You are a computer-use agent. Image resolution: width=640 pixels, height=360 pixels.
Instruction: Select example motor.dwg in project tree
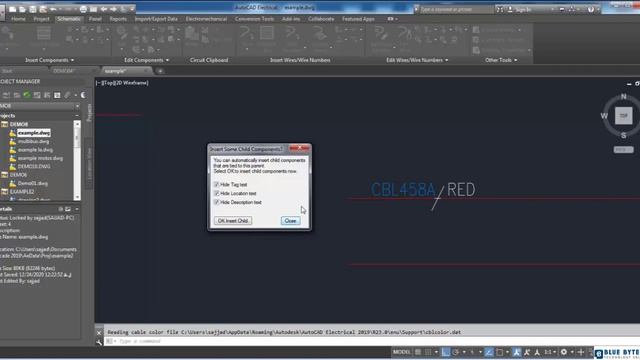(40, 158)
